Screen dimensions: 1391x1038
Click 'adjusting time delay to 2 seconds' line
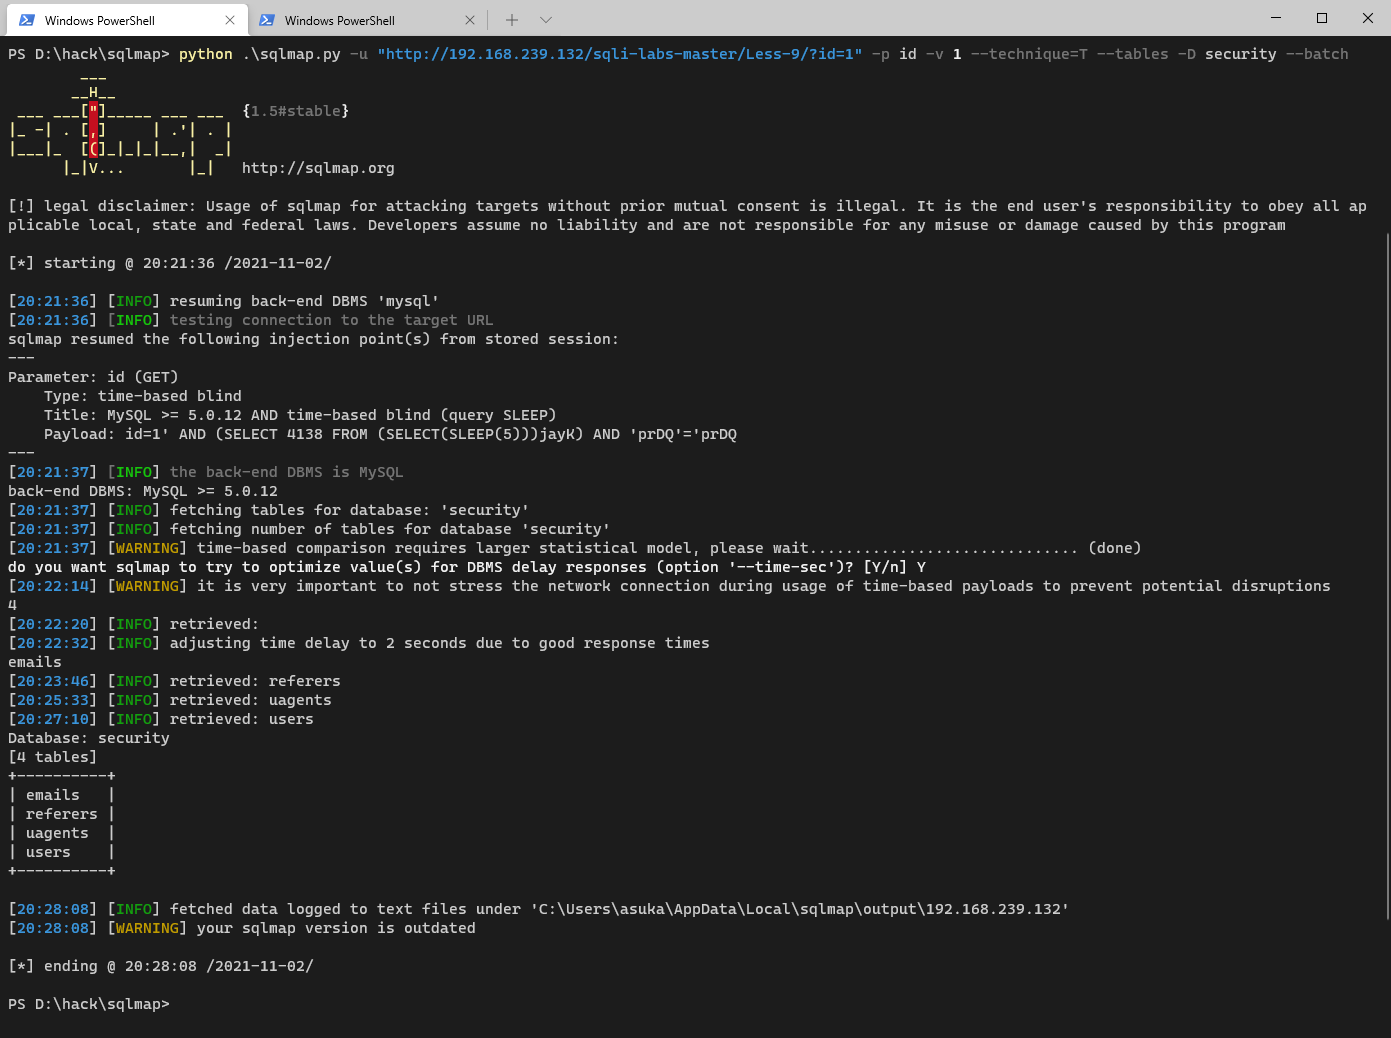coord(359,643)
